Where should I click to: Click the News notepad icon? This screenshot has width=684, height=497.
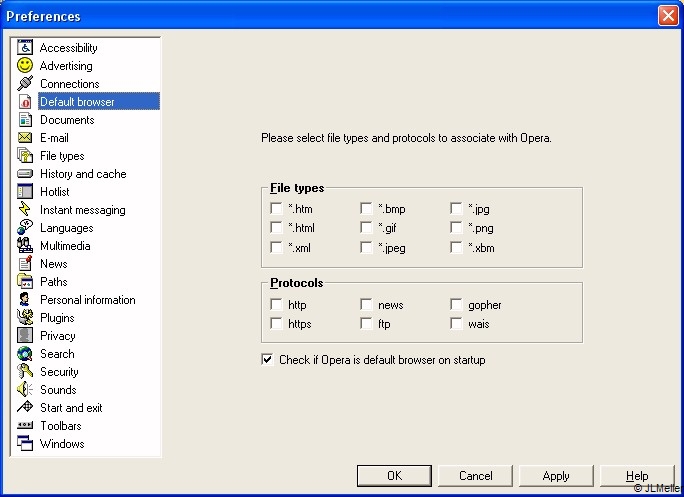point(25,264)
